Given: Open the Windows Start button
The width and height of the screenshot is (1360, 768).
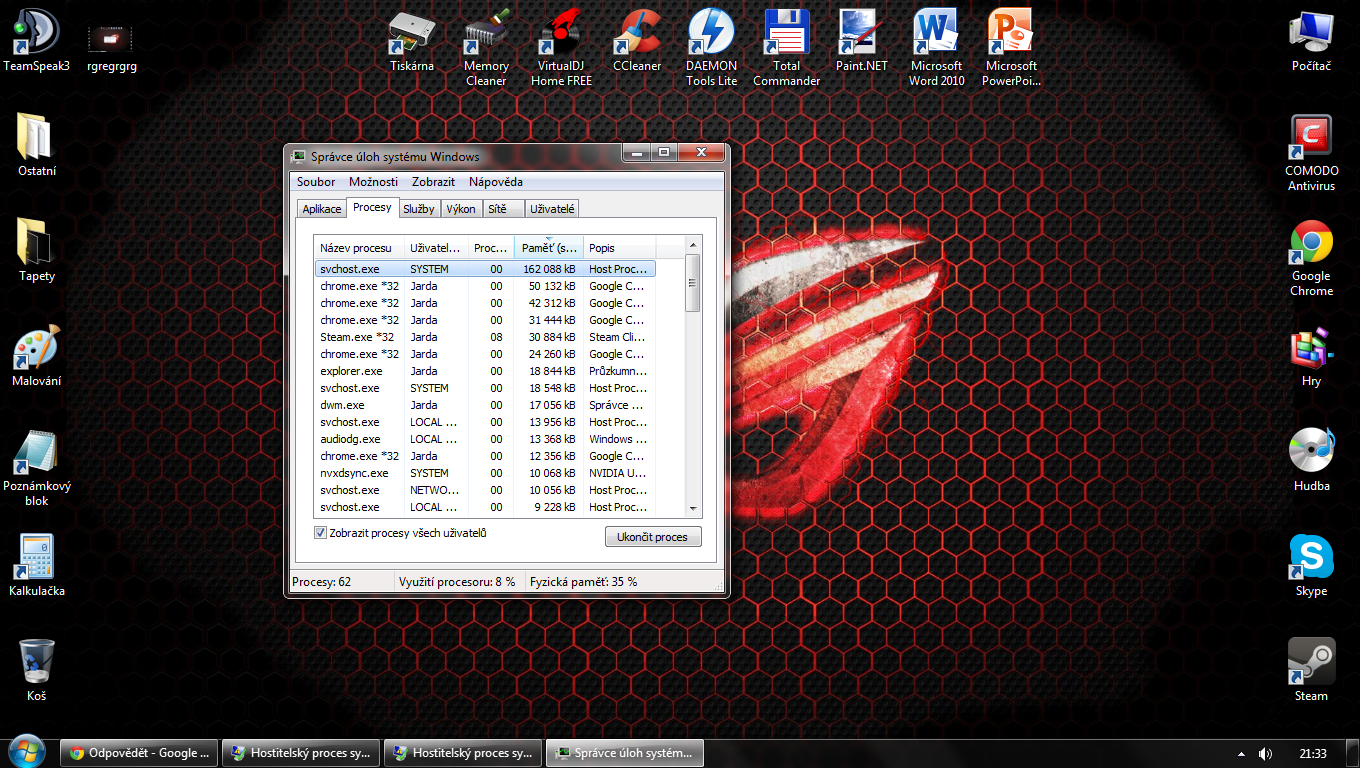Looking at the screenshot, I should 26,751.
